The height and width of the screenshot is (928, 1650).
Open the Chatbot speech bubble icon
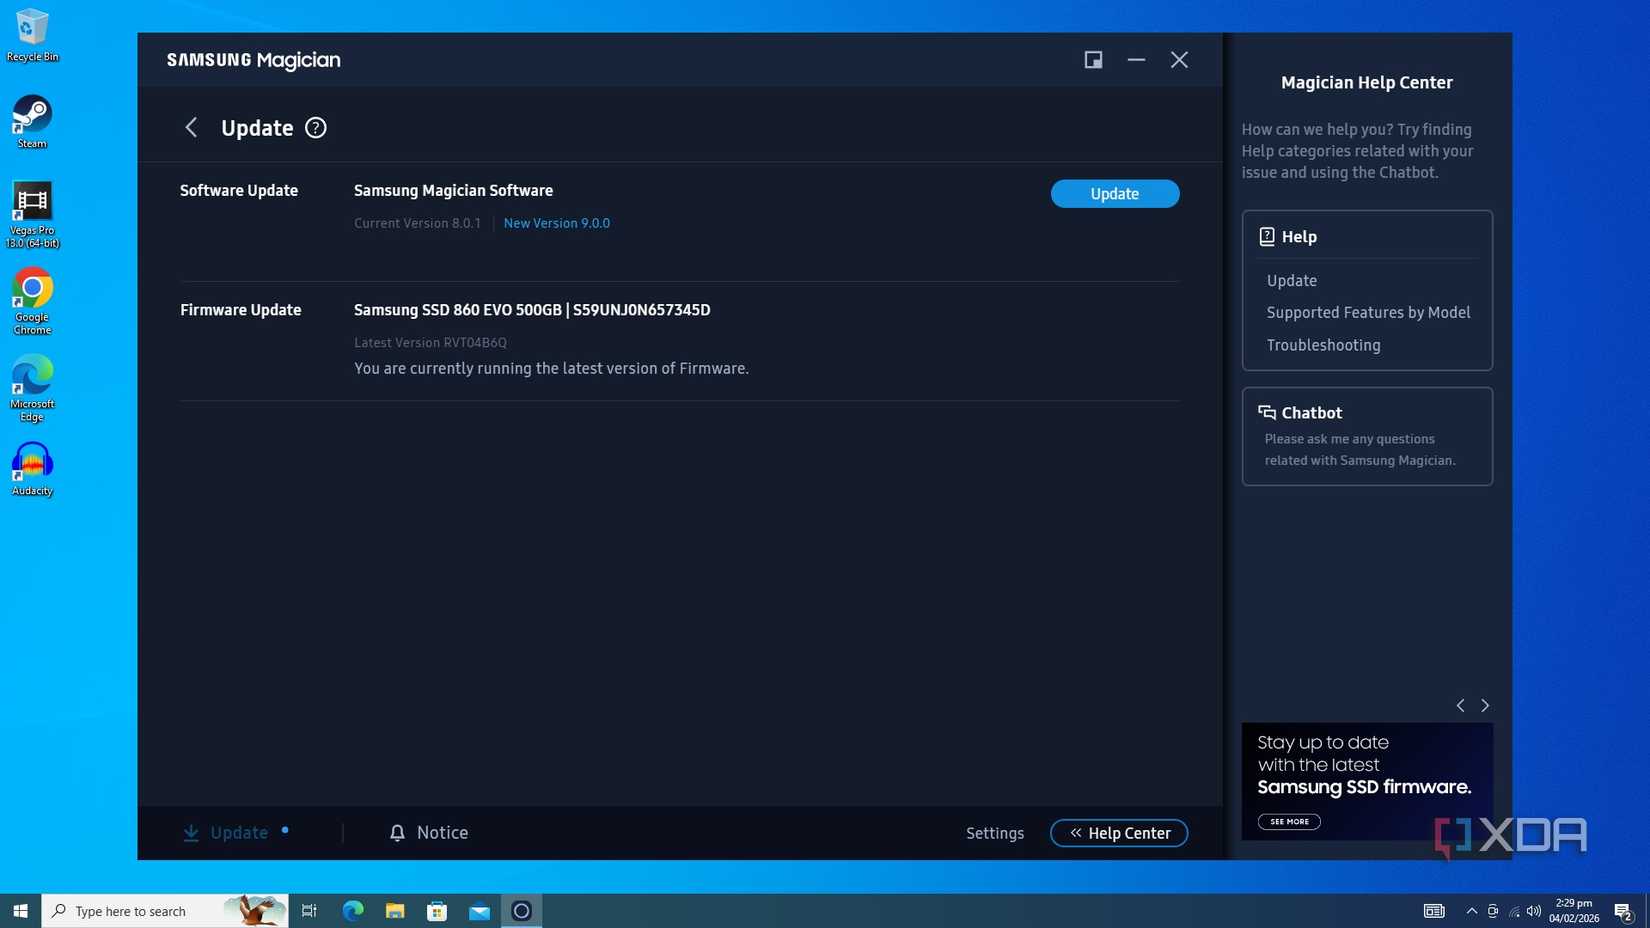point(1264,412)
